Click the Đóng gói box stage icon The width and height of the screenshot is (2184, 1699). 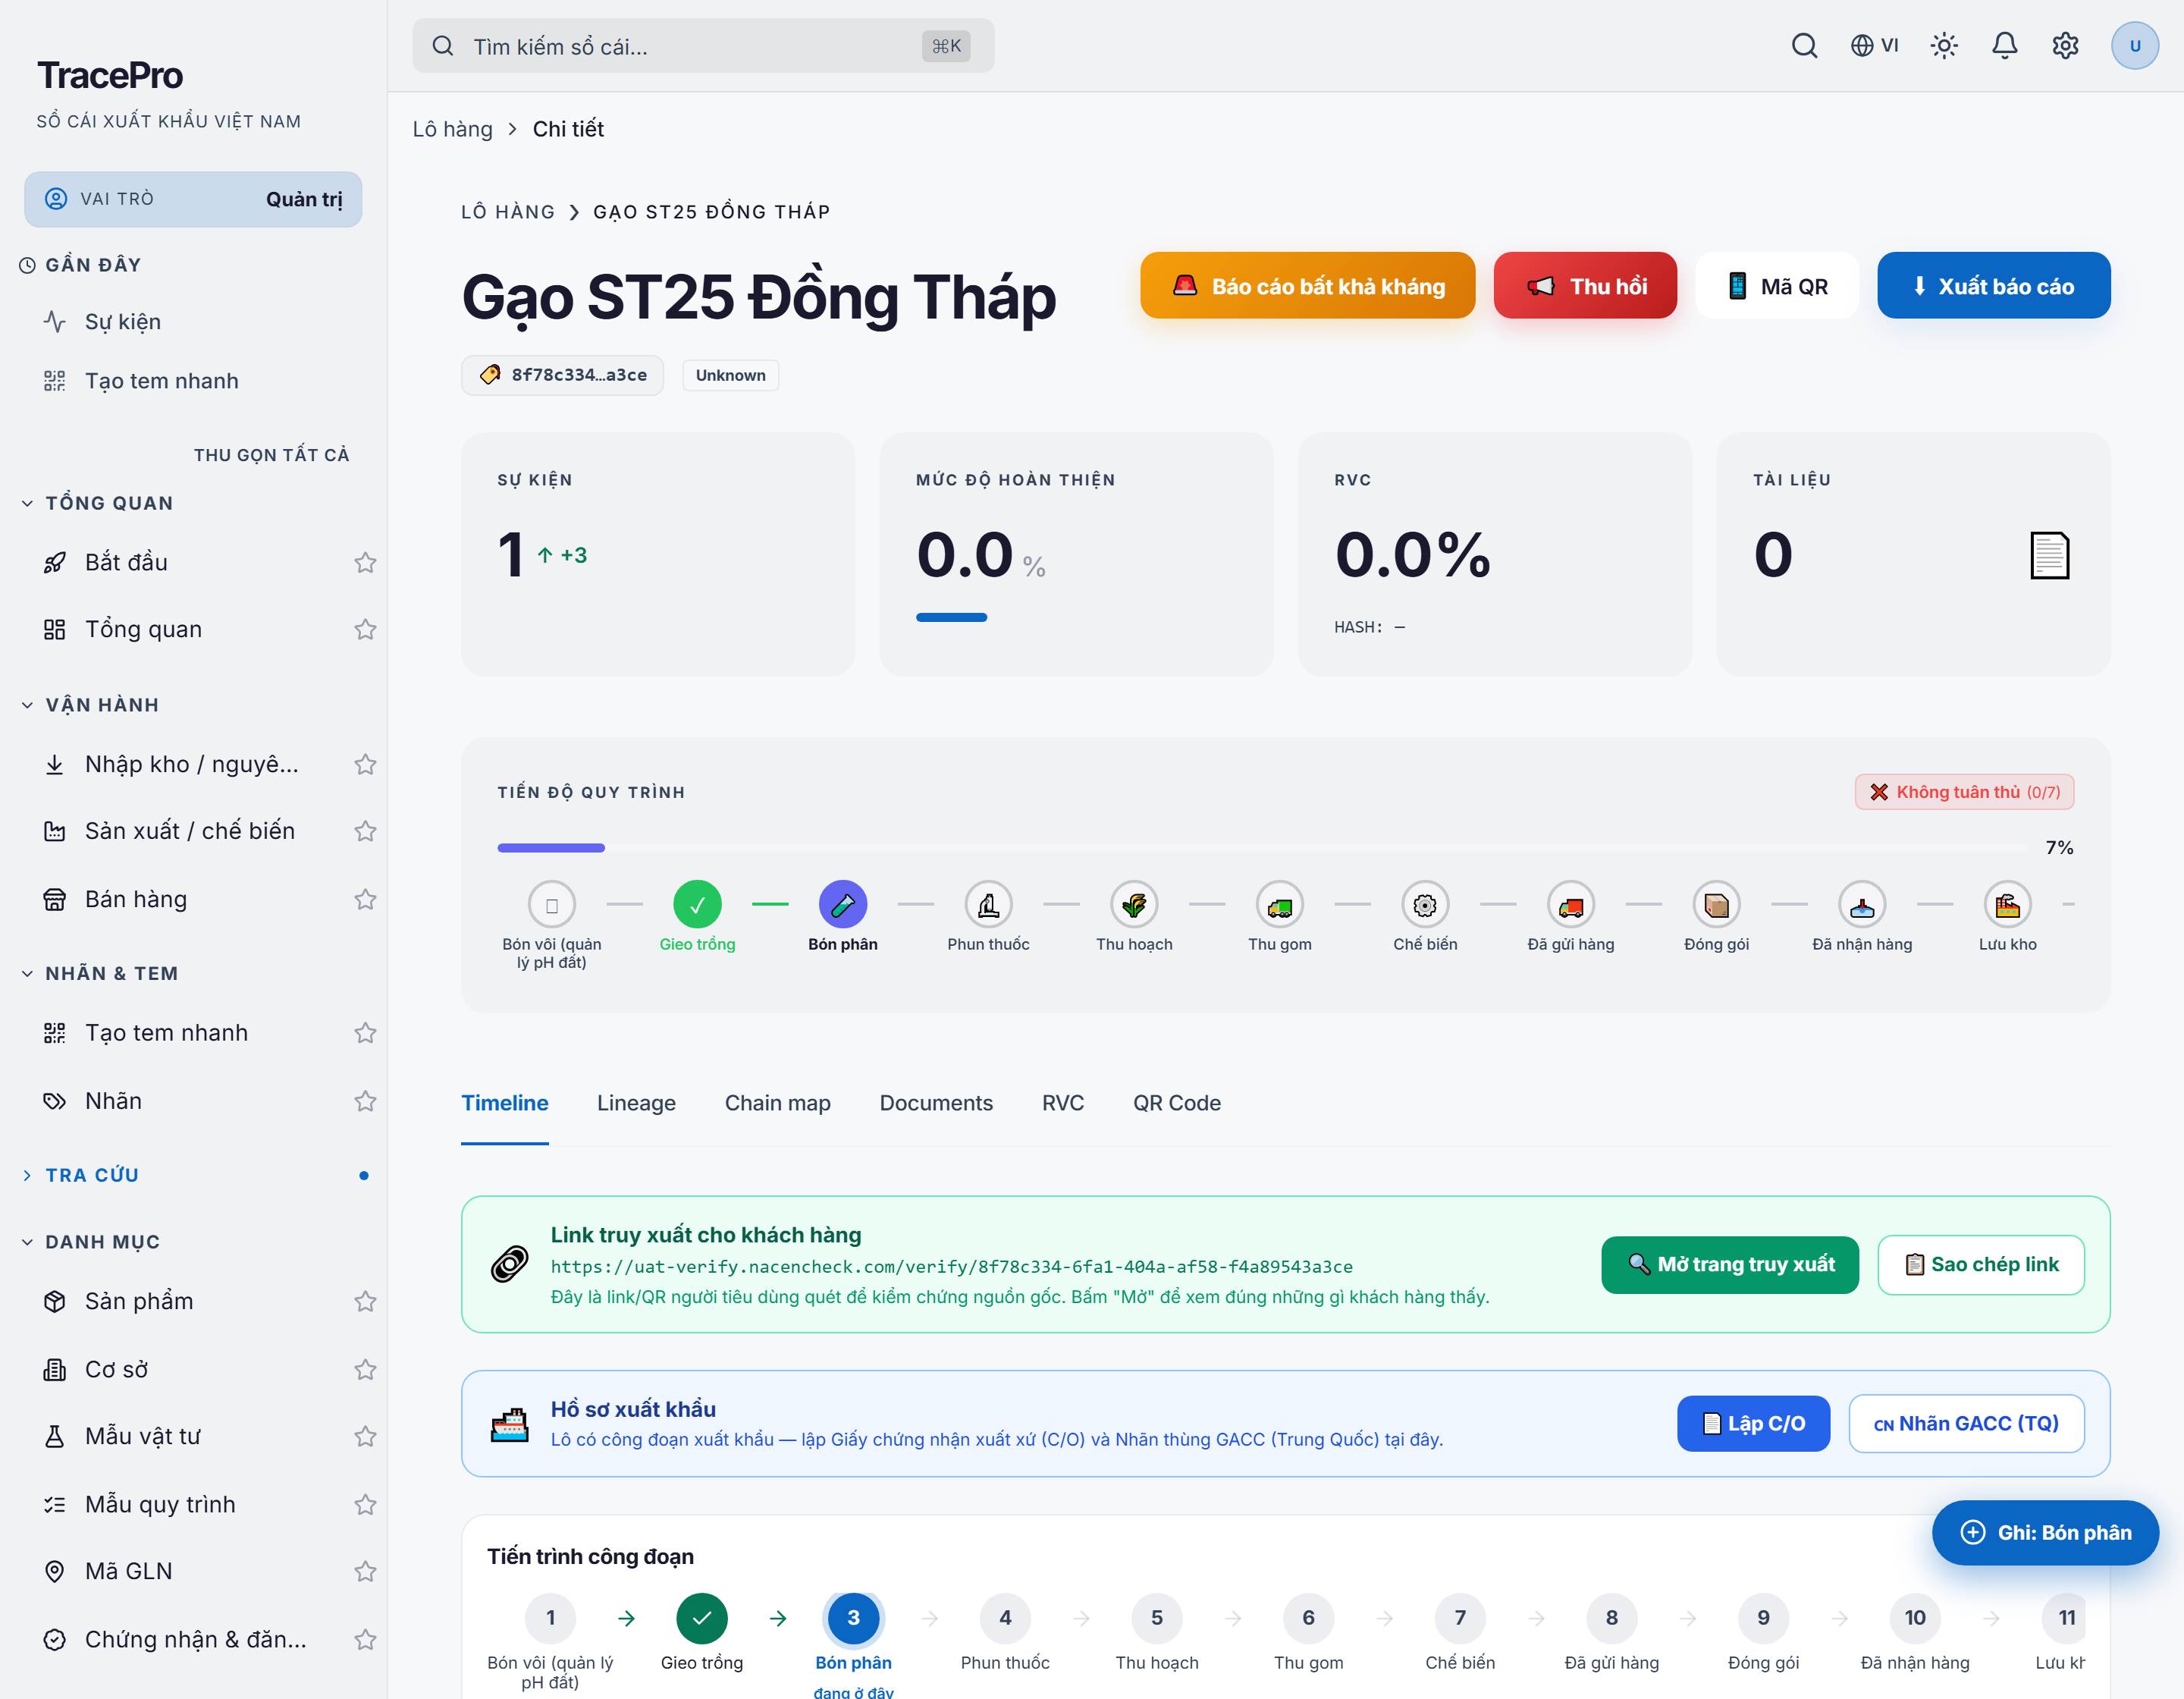[1716, 905]
